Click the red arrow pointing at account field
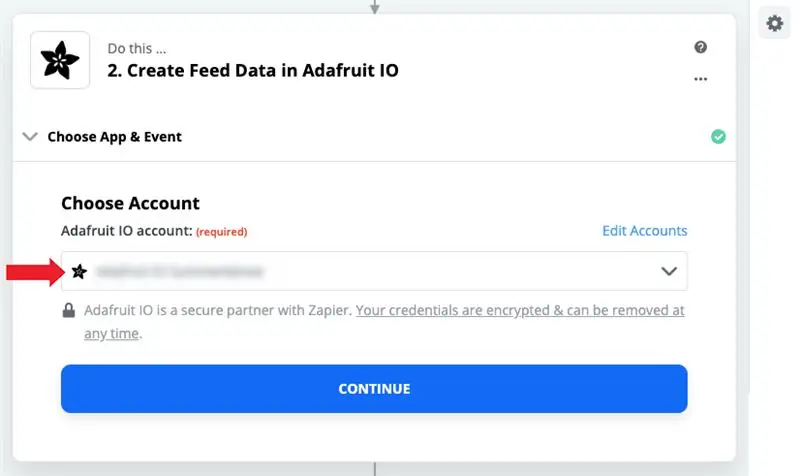 [x=35, y=272]
